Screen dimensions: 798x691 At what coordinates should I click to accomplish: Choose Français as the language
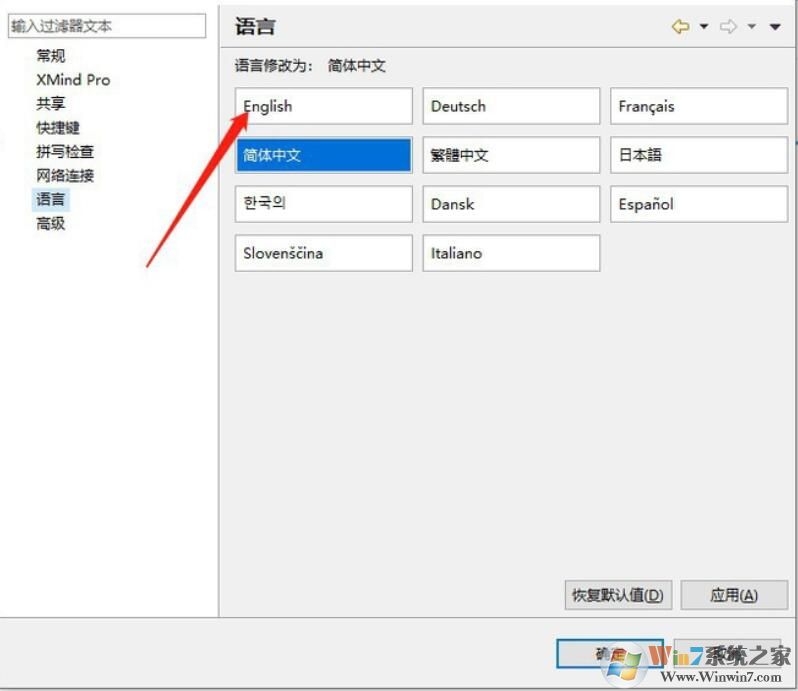coord(699,106)
